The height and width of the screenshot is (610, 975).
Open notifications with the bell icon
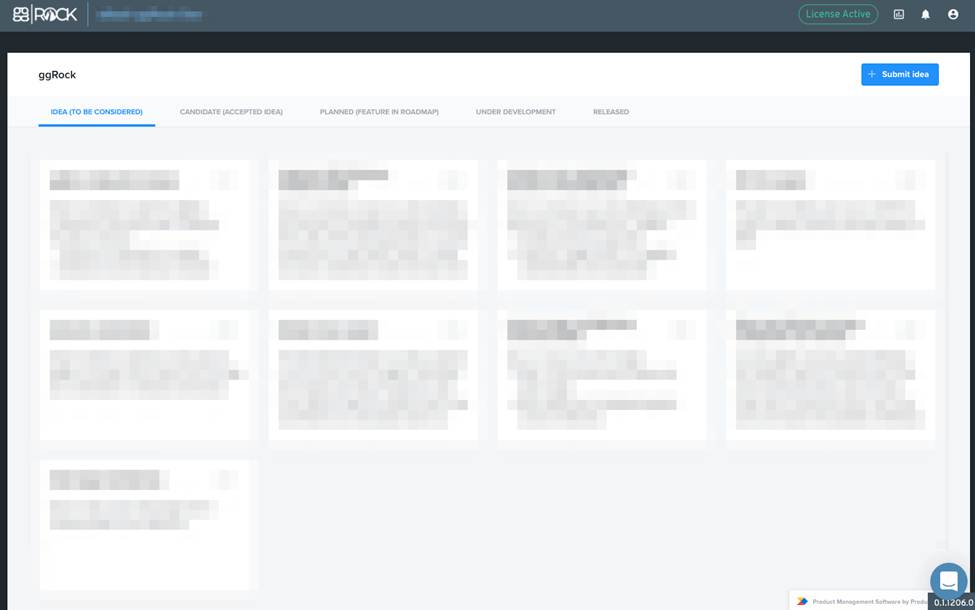[x=926, y=15]
